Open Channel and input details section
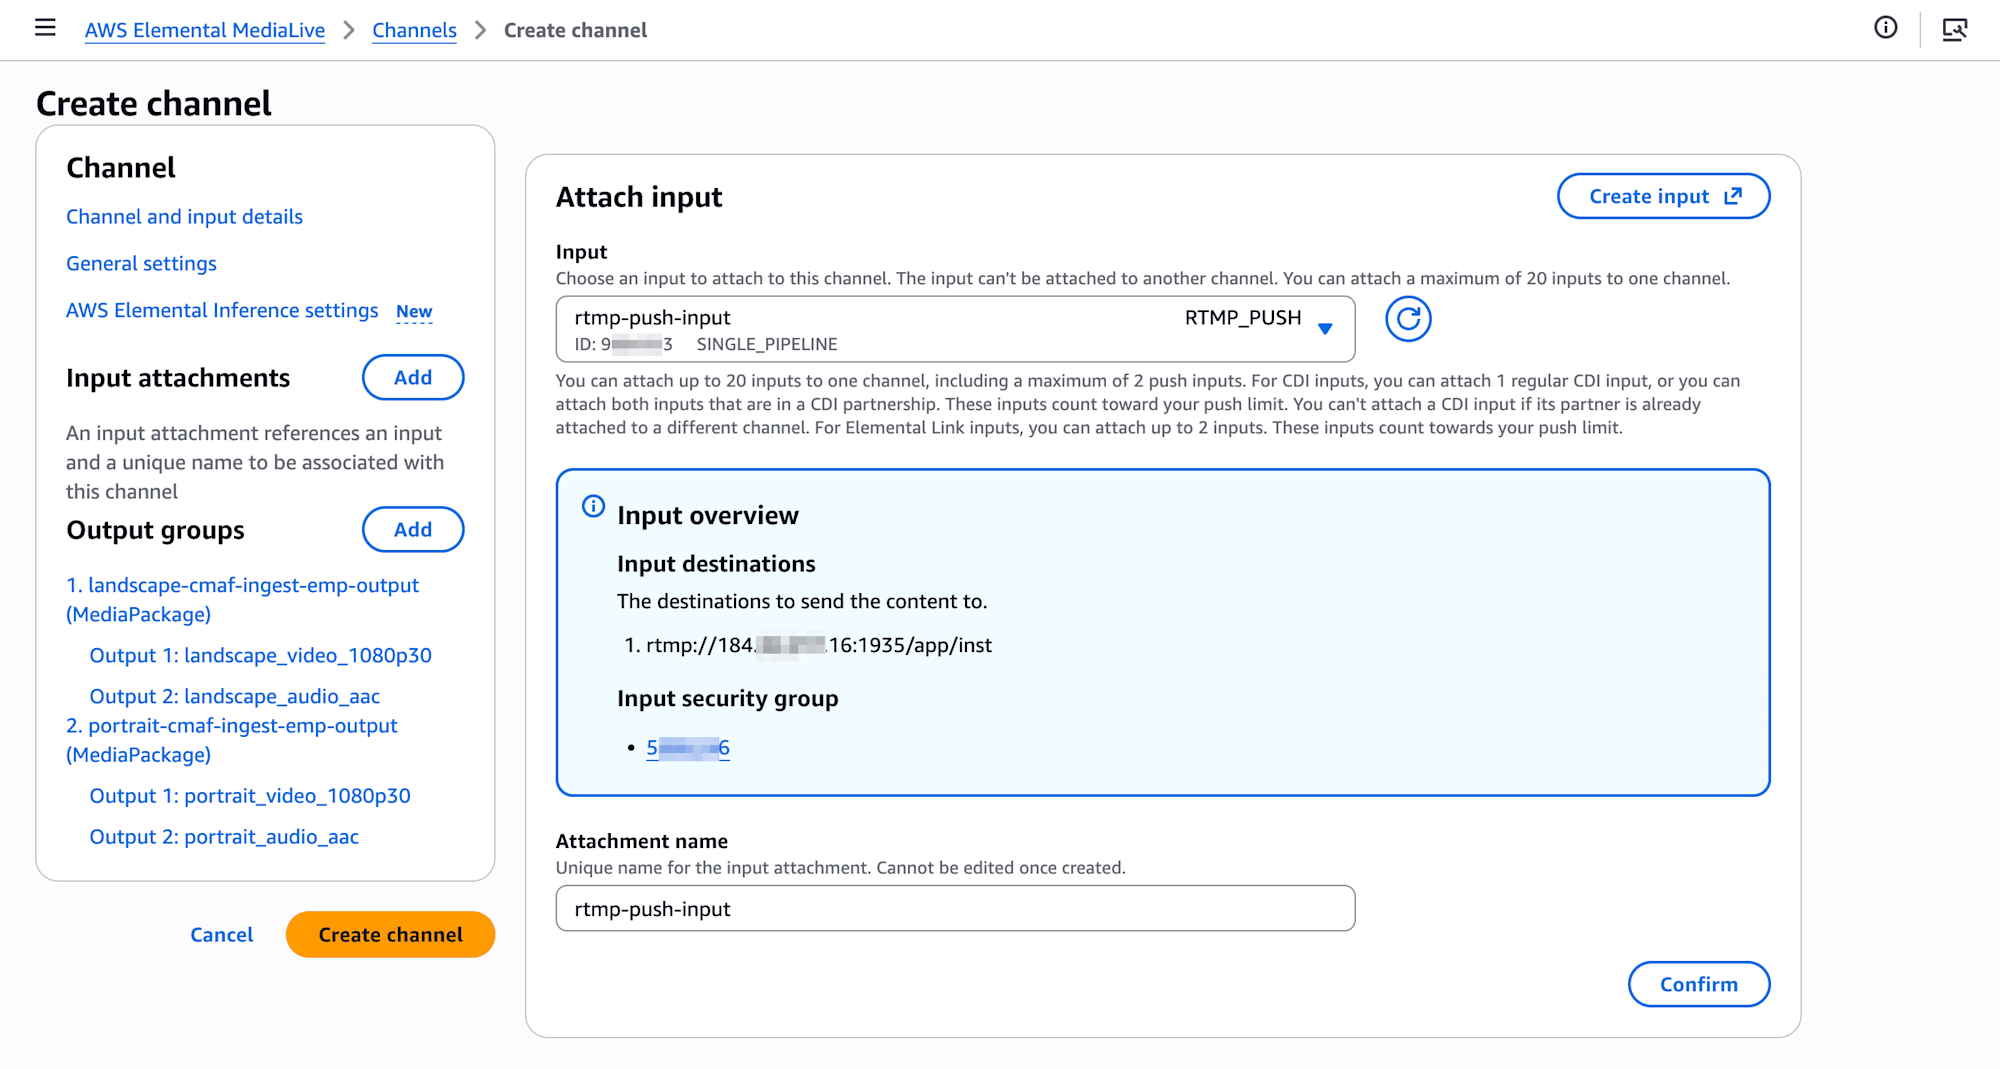2000x1069 pixels. 184,217
